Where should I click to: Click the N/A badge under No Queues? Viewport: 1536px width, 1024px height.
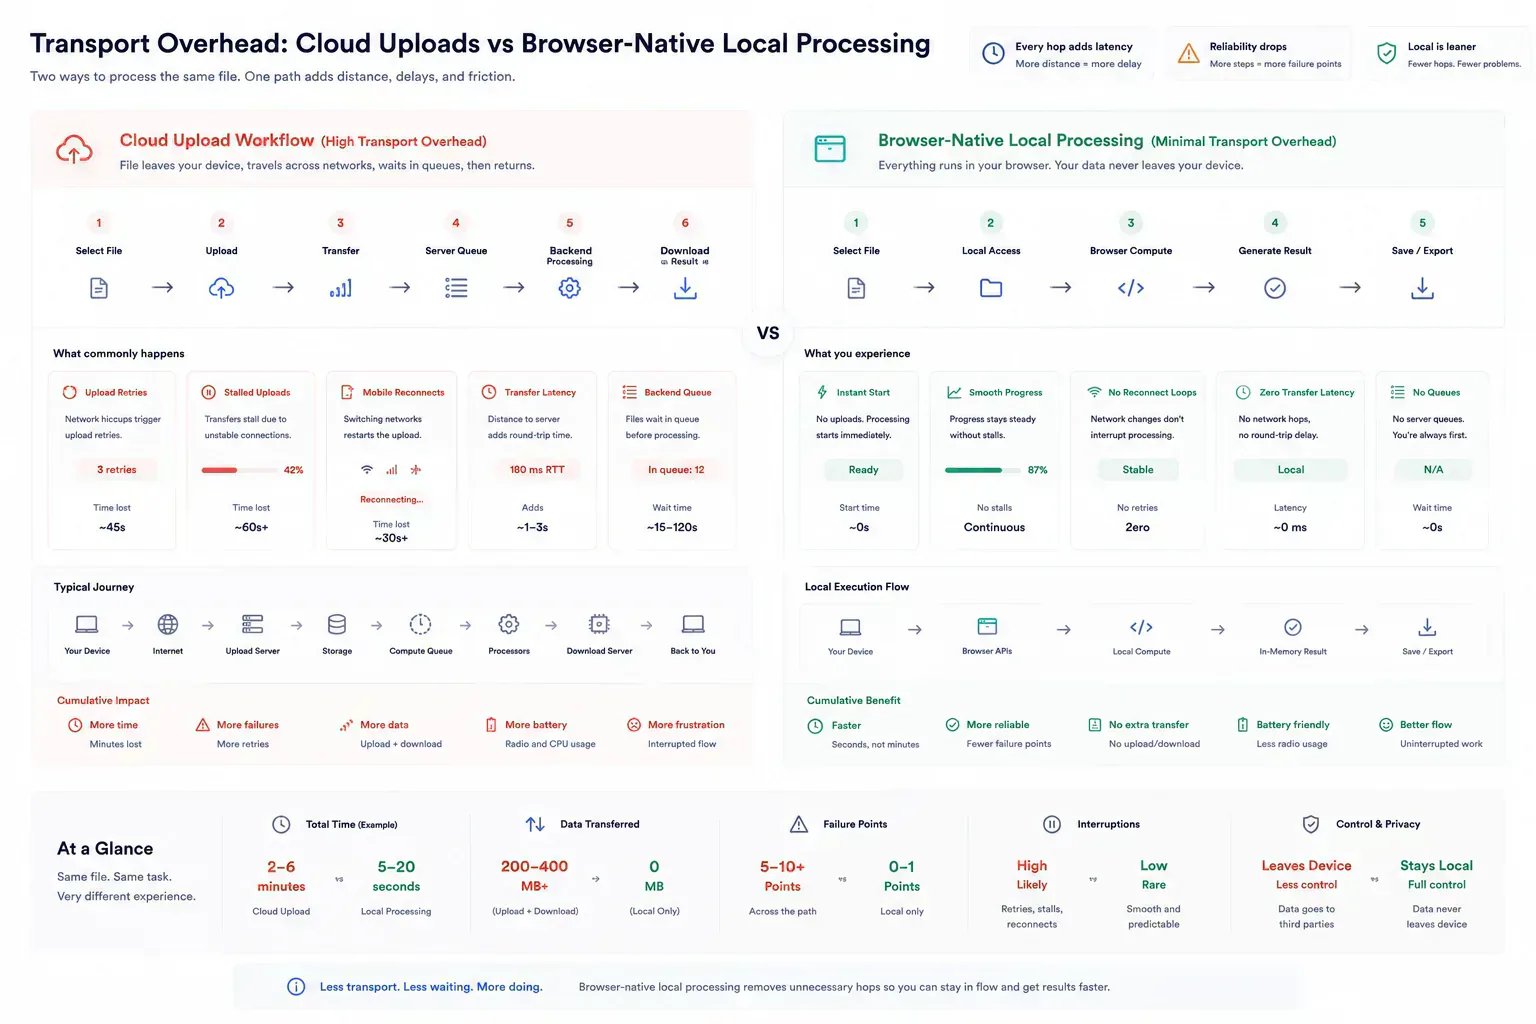[x=1433, y=470]
